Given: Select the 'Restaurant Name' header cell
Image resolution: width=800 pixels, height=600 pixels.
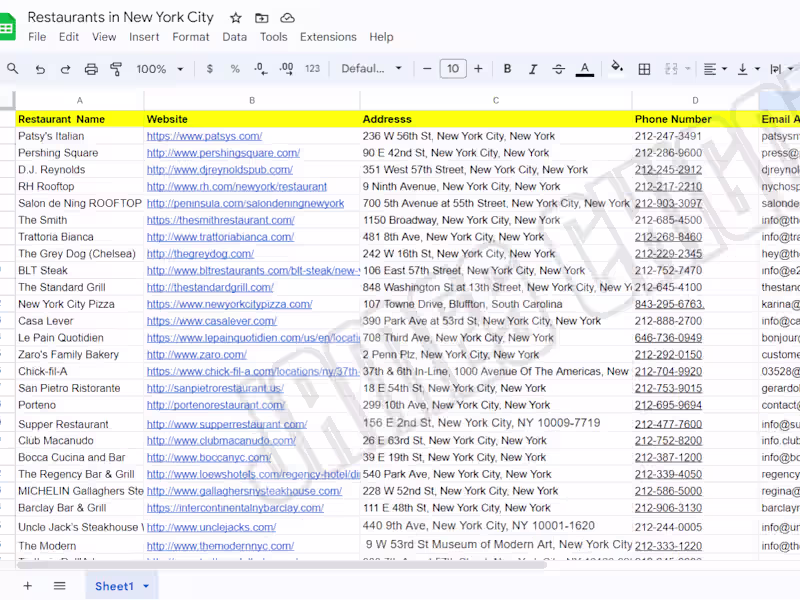Looking at the screenshot, I should click(x=80, y=119).
